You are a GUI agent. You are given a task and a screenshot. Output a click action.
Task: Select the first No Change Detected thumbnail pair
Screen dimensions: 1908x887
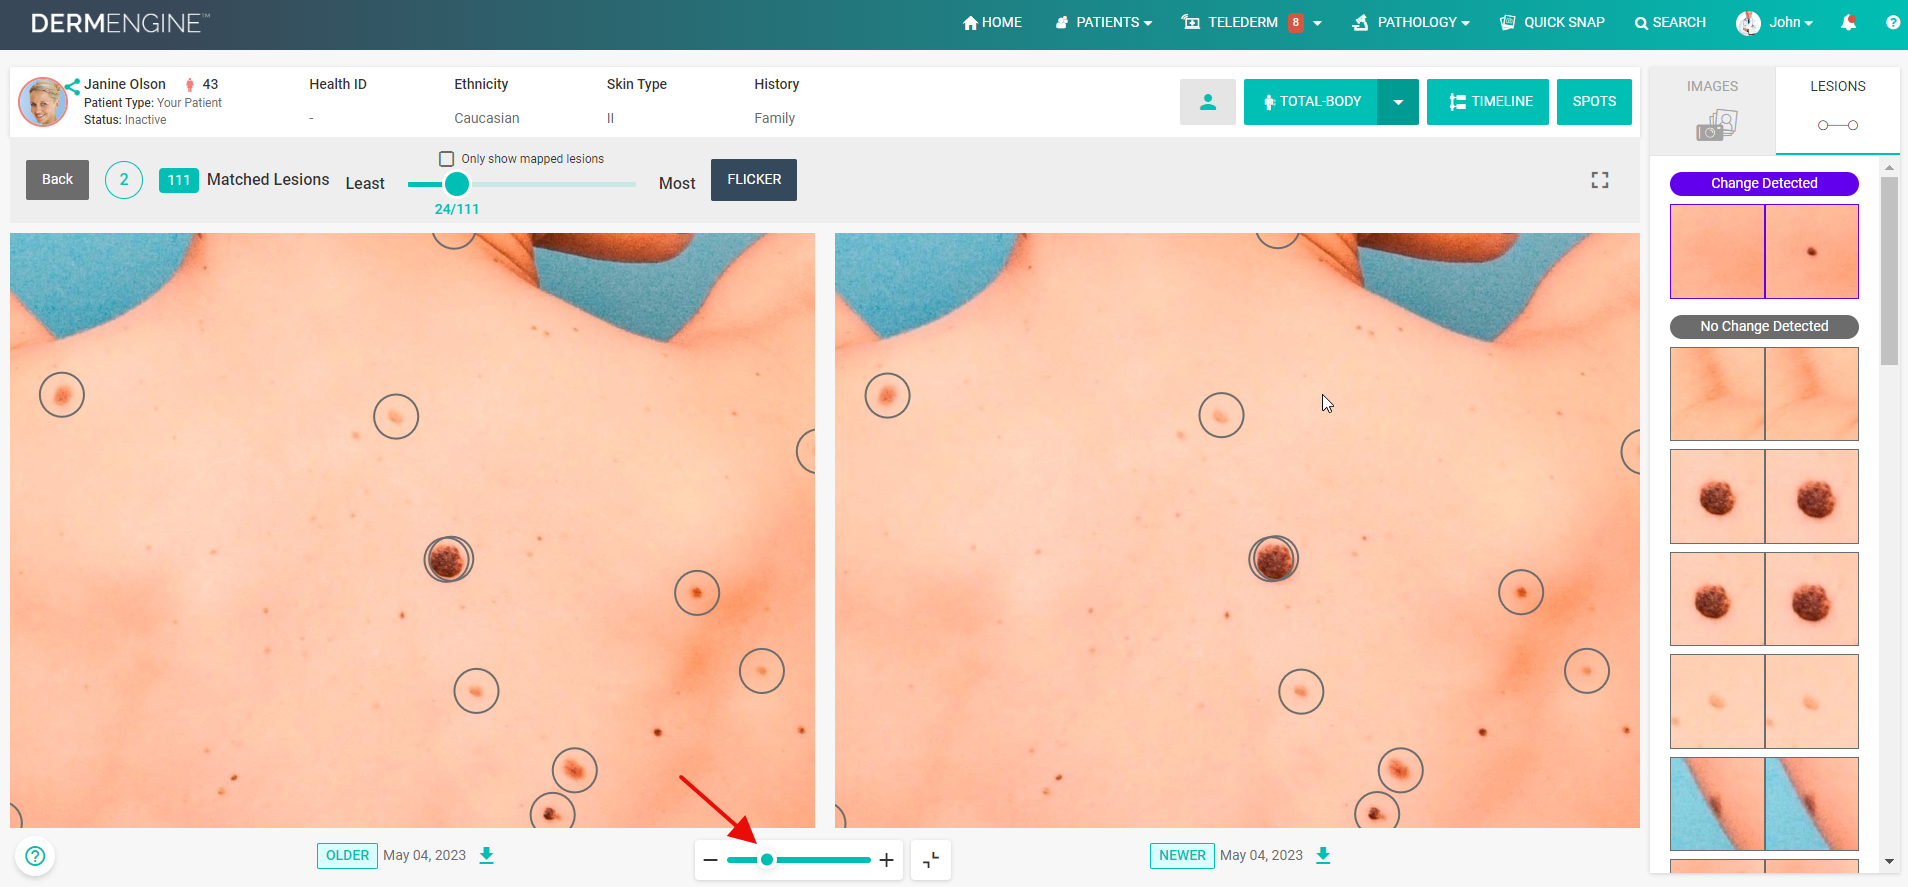click(x=1764, y=394)
